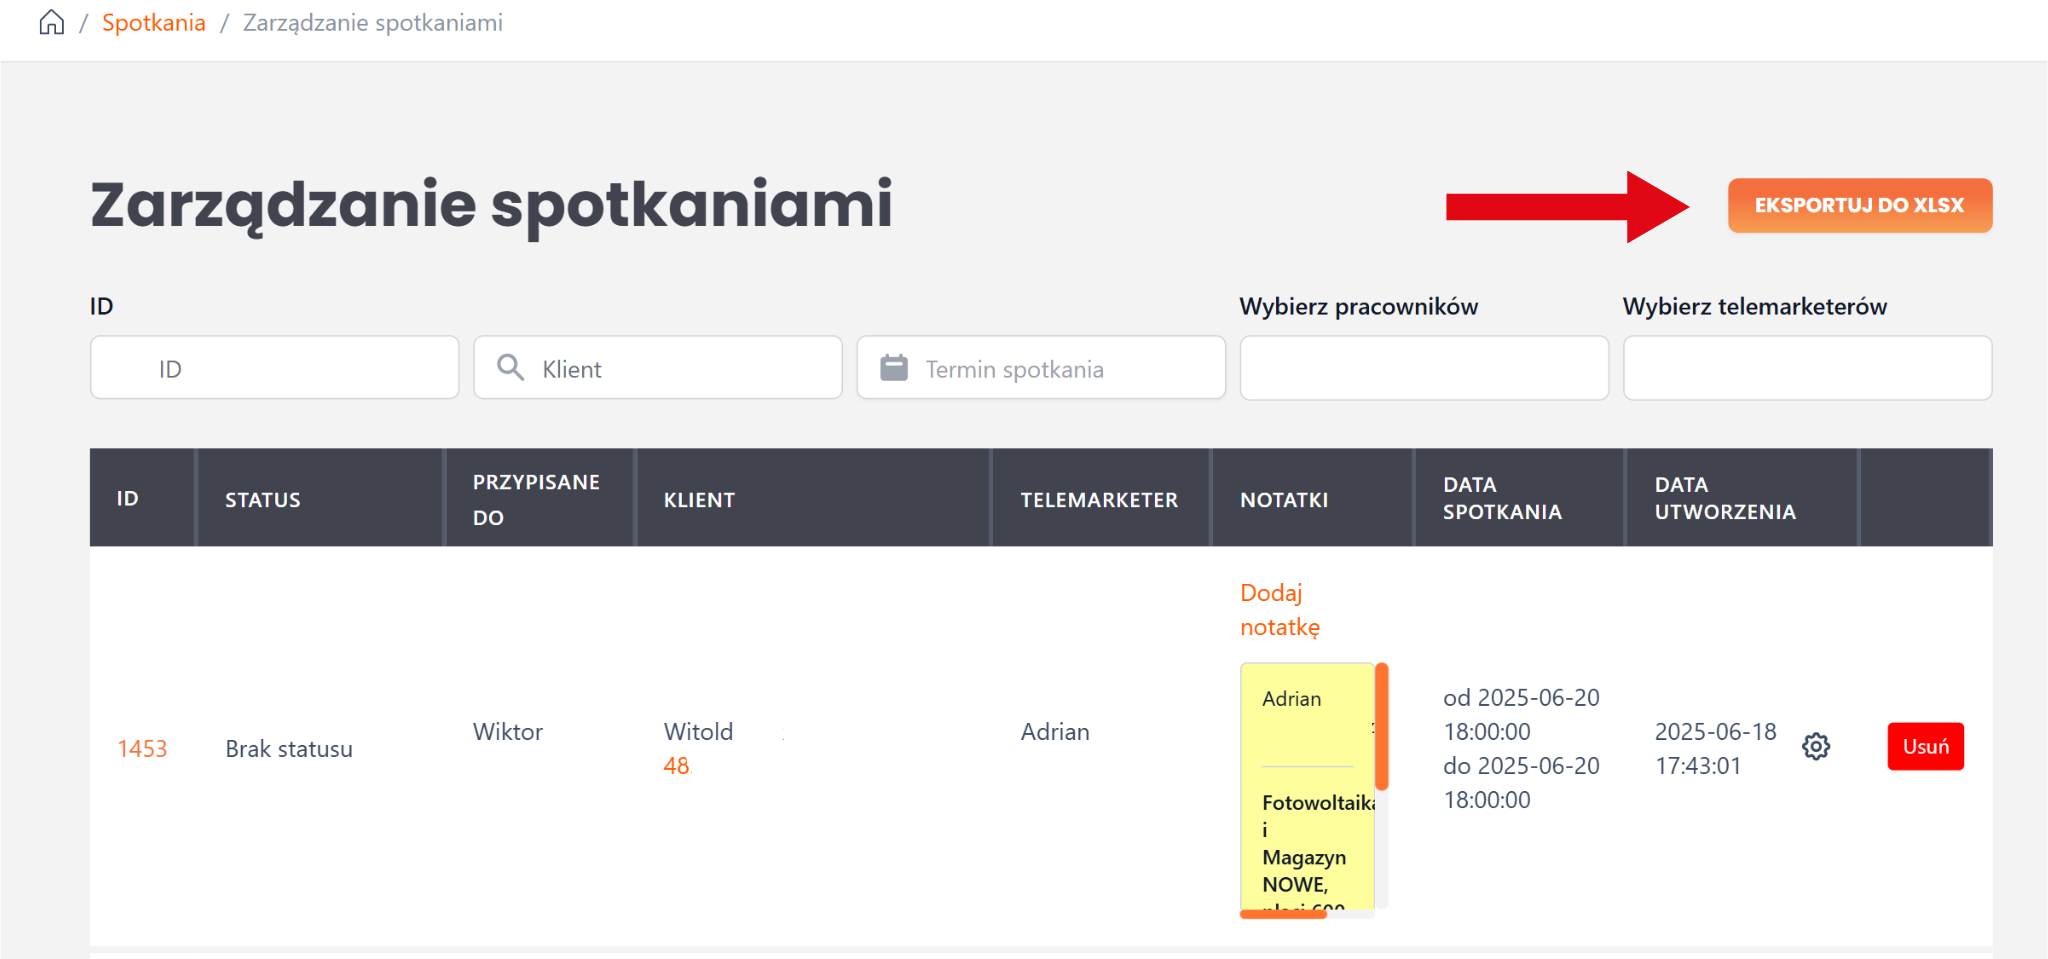Click Dodaj notatkę link
The image size is (2048, 959).
tap(1279, 610)
